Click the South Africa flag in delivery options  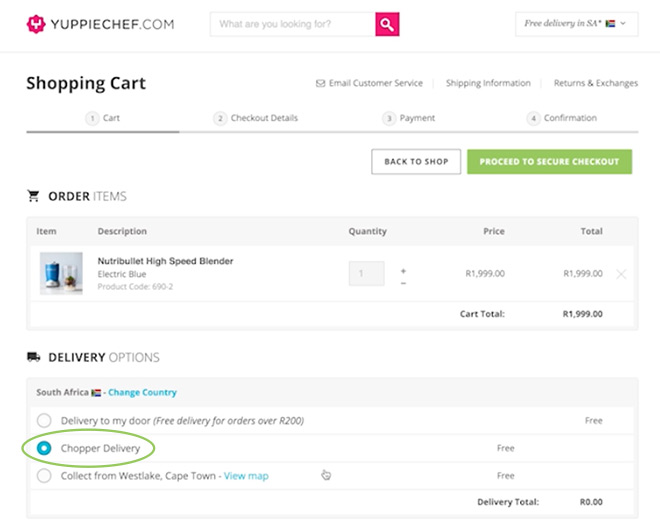point(96,392)
